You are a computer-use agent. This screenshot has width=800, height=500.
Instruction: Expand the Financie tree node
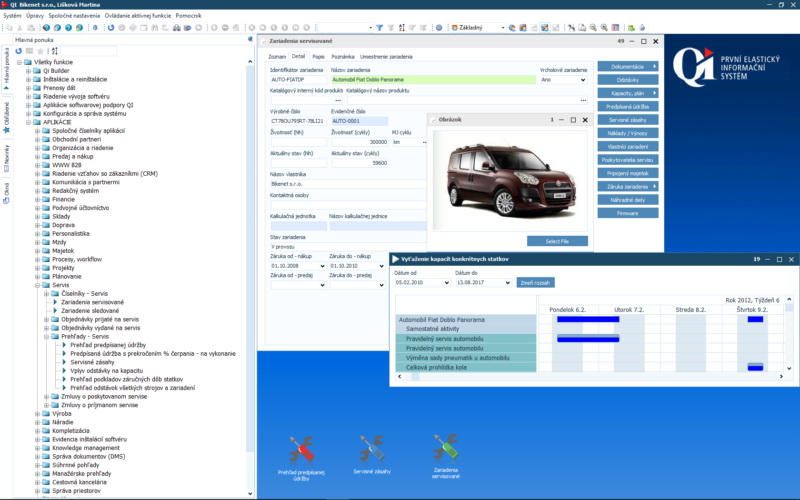coord(37,199)
